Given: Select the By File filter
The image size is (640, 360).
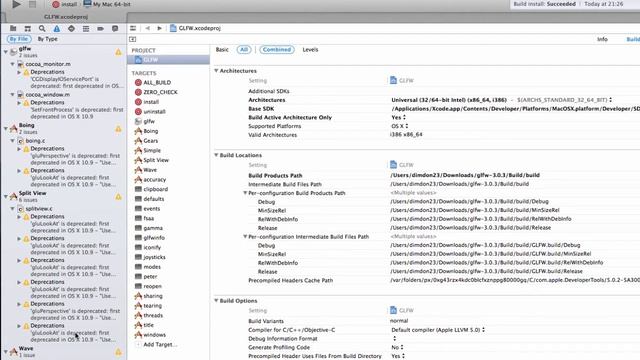Looking at the screenshot, I should coord(19,39).
